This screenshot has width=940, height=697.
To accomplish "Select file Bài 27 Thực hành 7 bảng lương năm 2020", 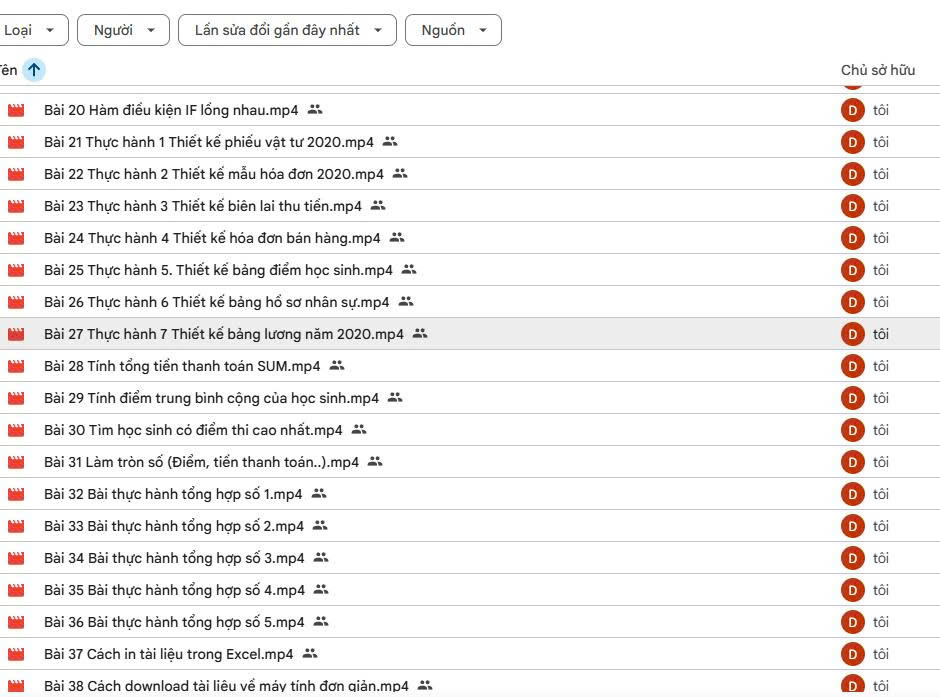I will tap(224, 334).
